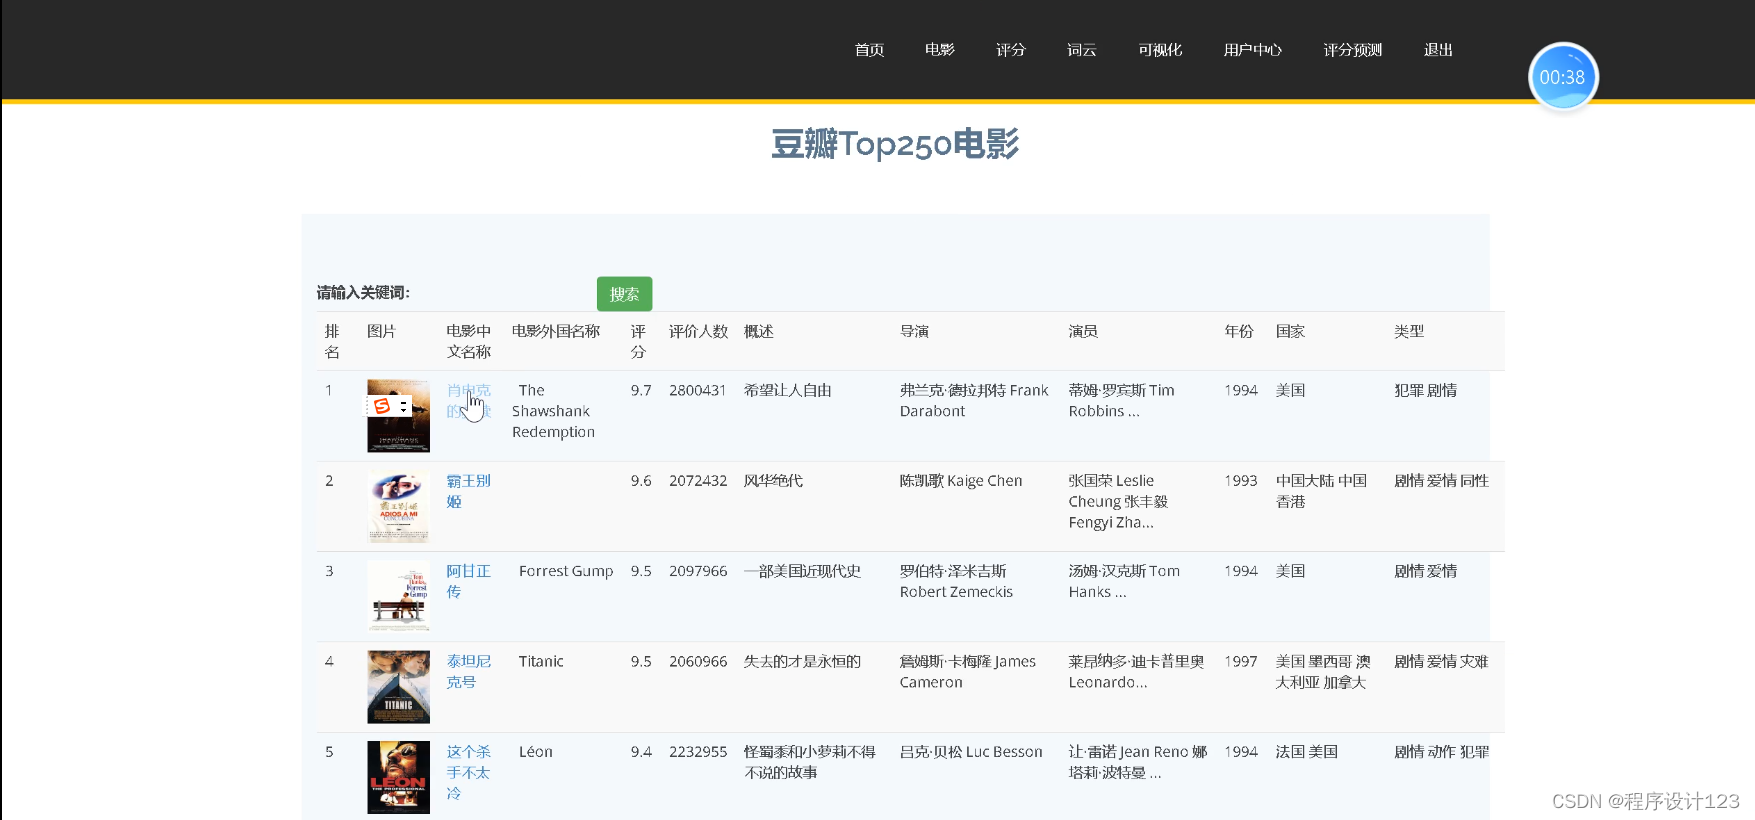Click the 图片 column header
Viewport: 1755px width, 820px height.
click(381, 331)
